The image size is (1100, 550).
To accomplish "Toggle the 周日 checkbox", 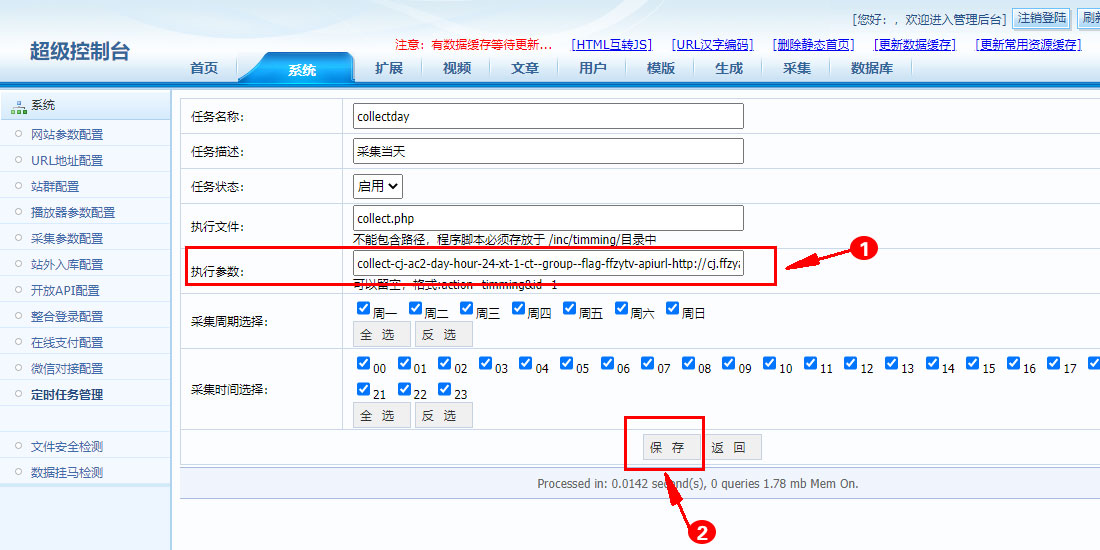I will [673, 309].
